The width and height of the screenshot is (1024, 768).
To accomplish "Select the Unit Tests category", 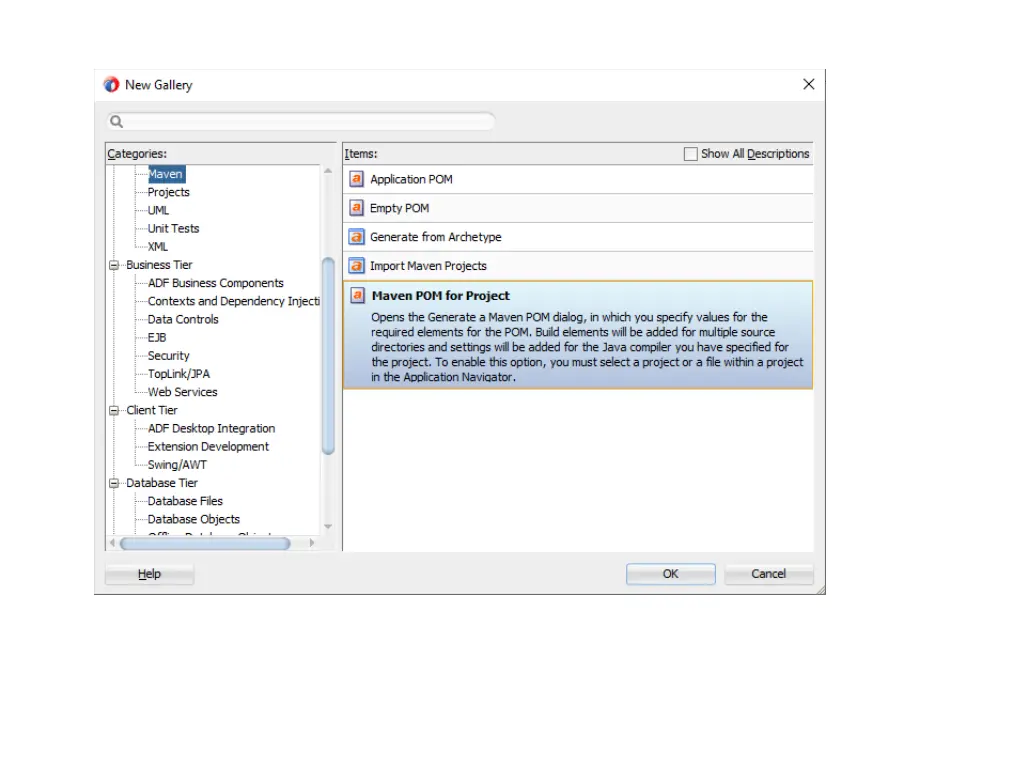I will (x=173, y=228).
